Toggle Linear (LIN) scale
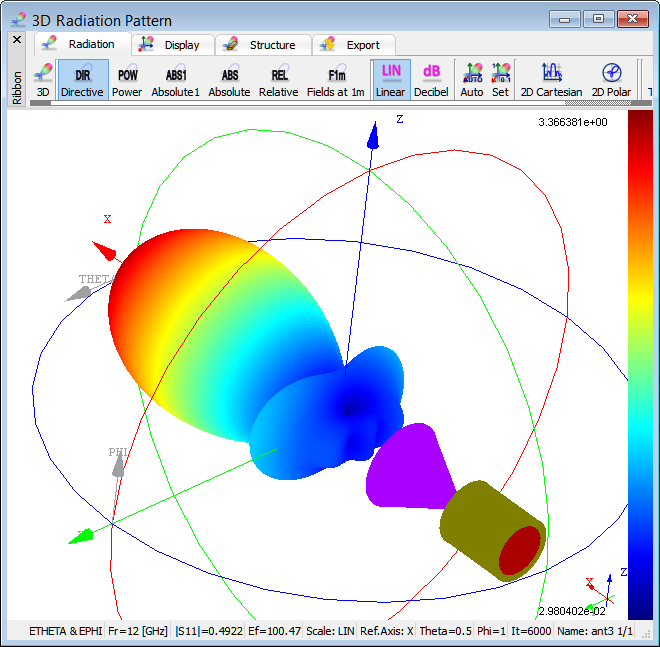This screenshot has width=660, height=647. (x=391, y=79)
